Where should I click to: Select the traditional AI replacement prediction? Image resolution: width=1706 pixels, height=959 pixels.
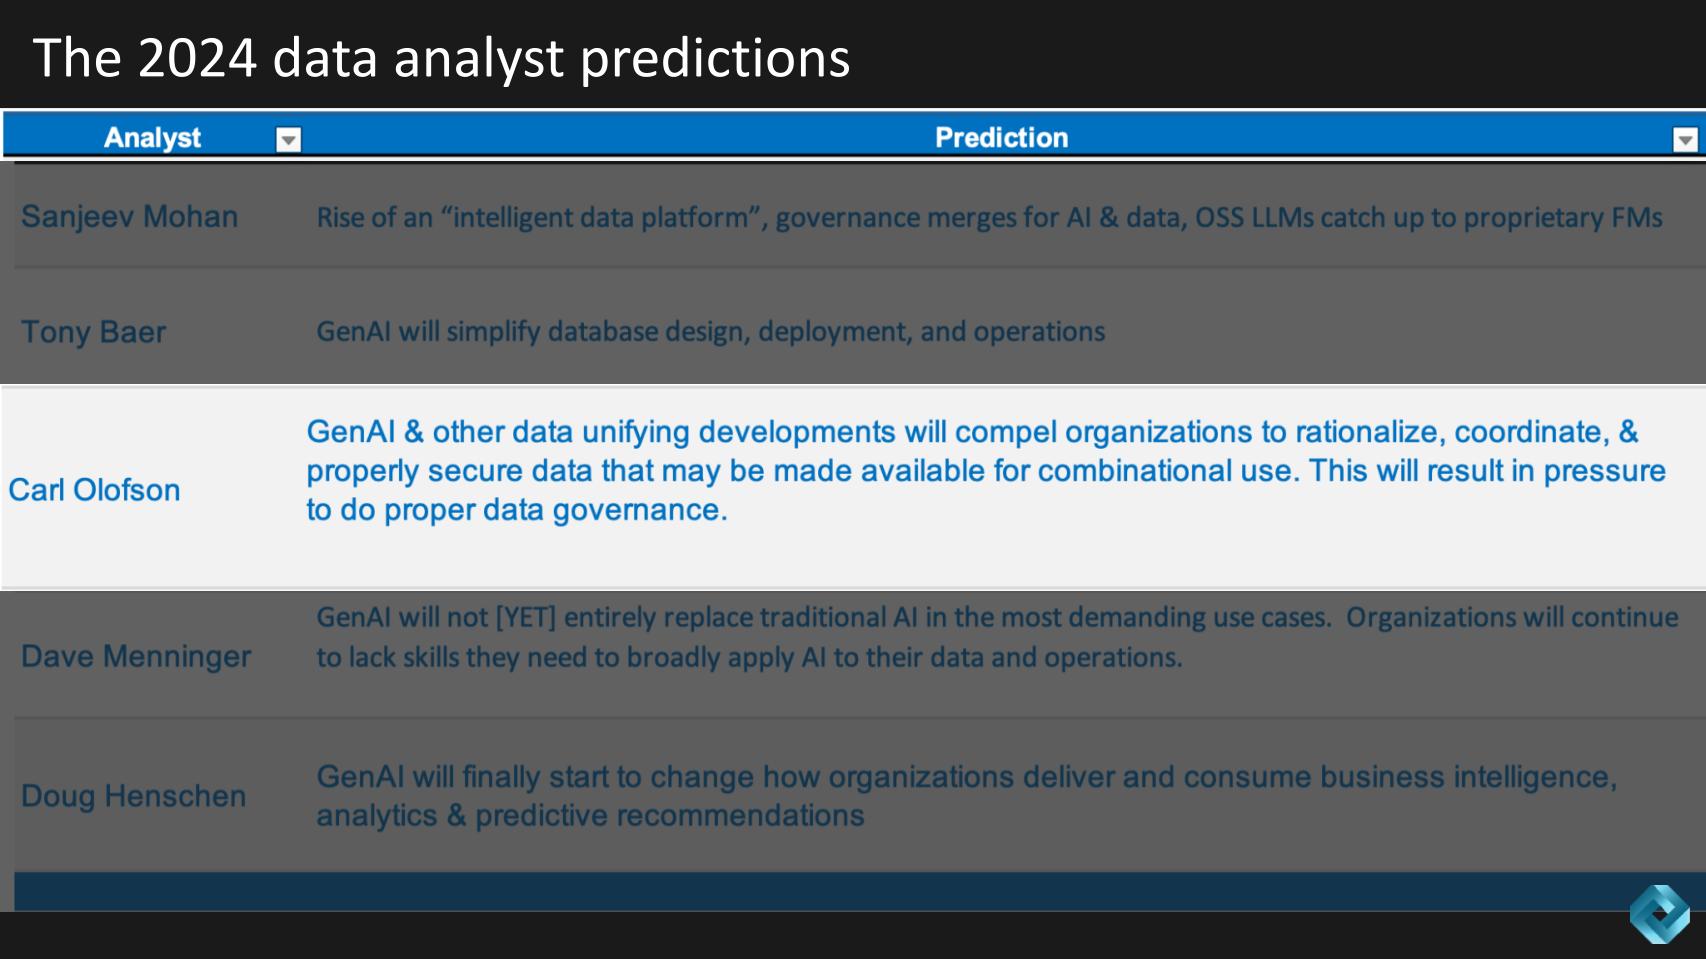pos(996,637)
